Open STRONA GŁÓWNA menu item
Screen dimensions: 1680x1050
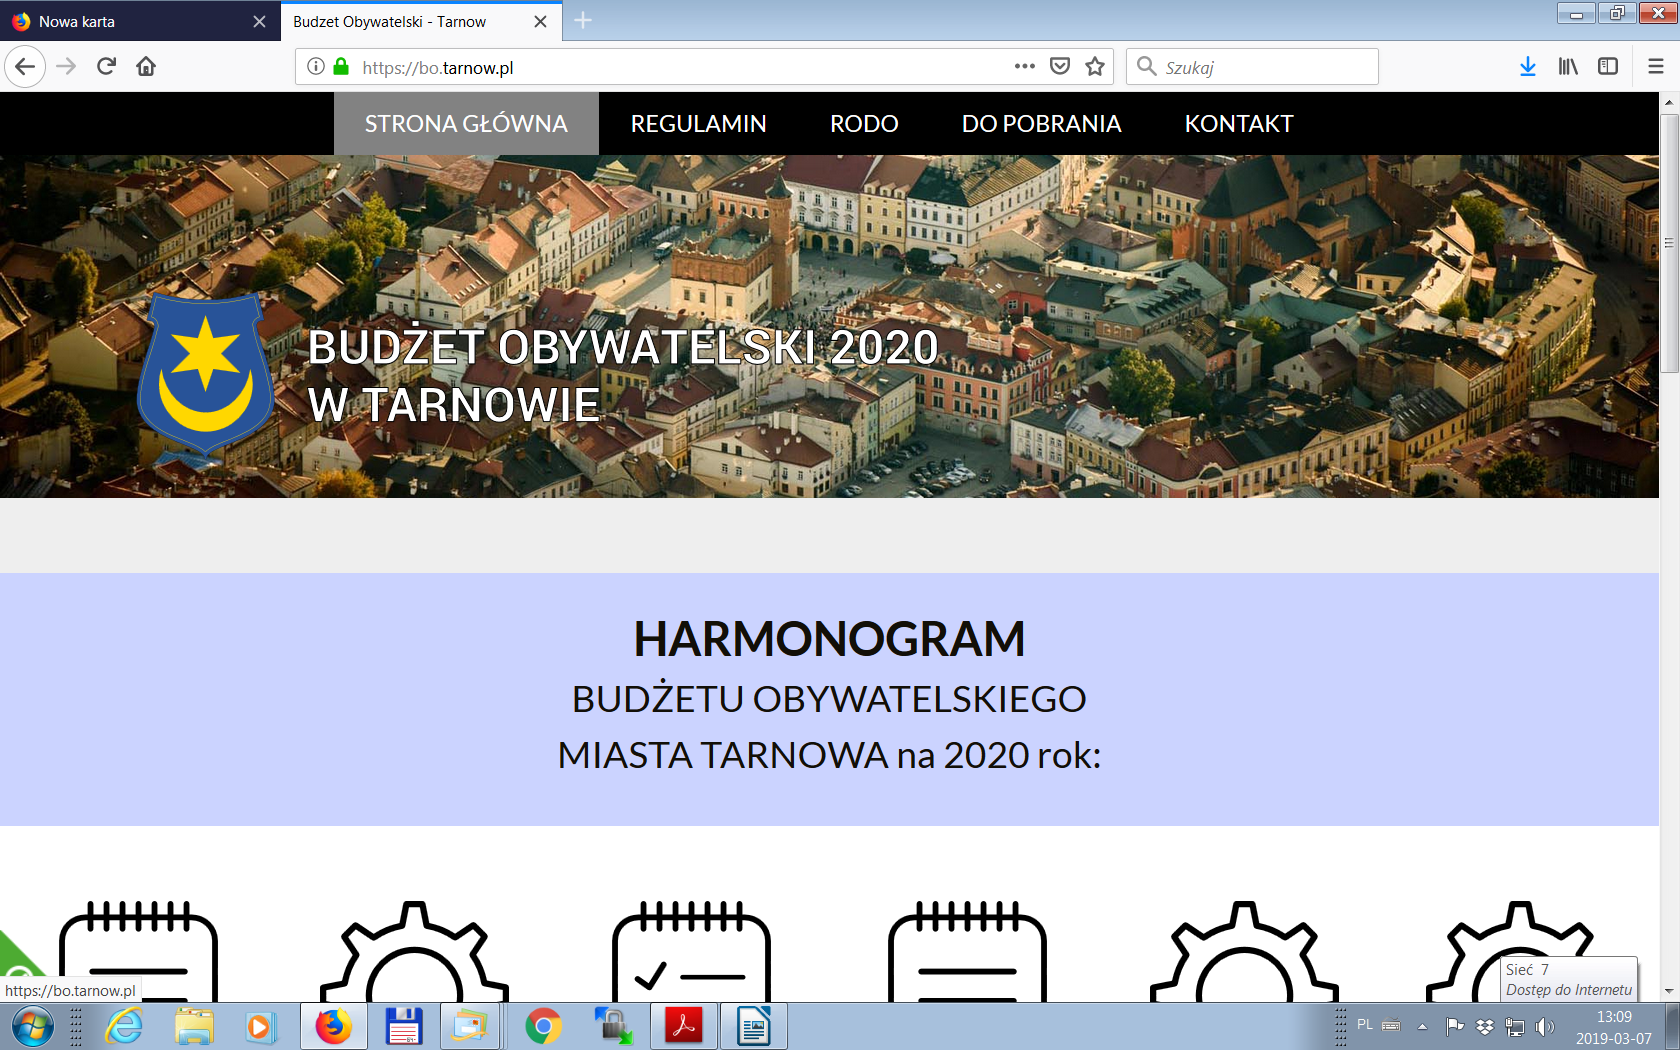click(x=466, y=124)
